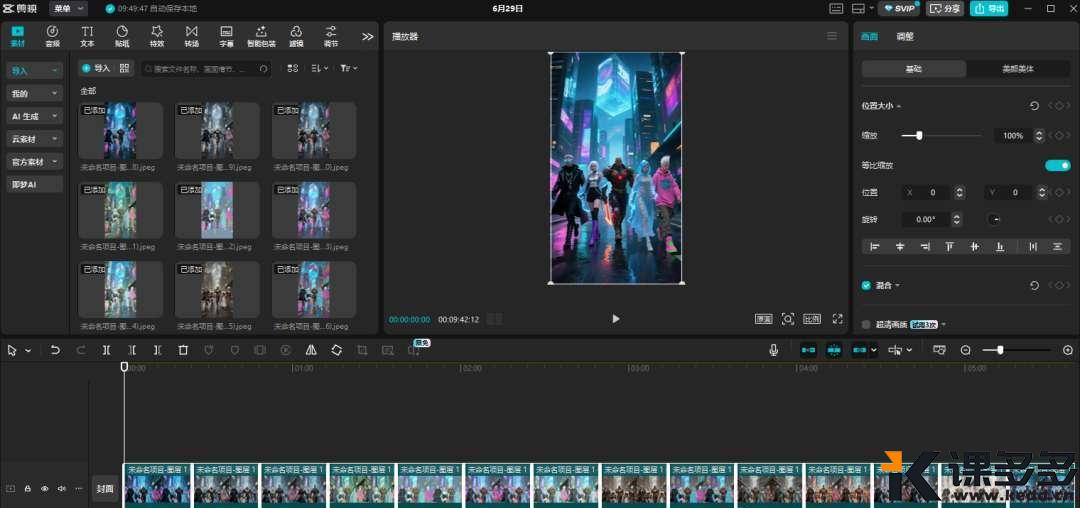Switch to the 调整 tab in right panel

coord(905,36)
